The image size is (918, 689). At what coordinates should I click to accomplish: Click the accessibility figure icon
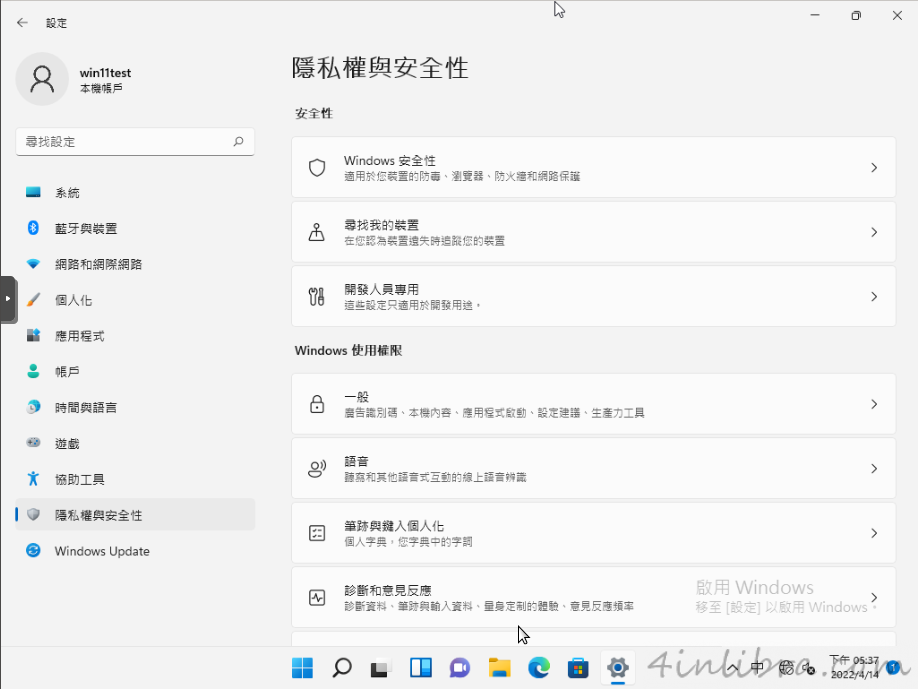pyautogui.click(x=33, y=479)
